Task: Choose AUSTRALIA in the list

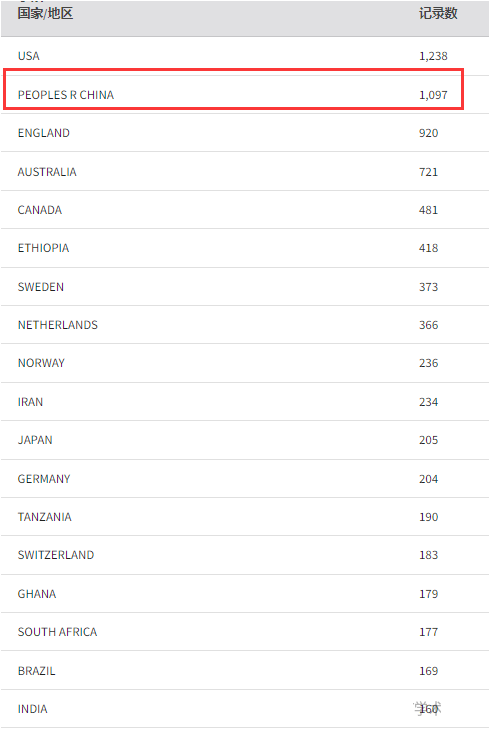Action: [x=47, y=172]
